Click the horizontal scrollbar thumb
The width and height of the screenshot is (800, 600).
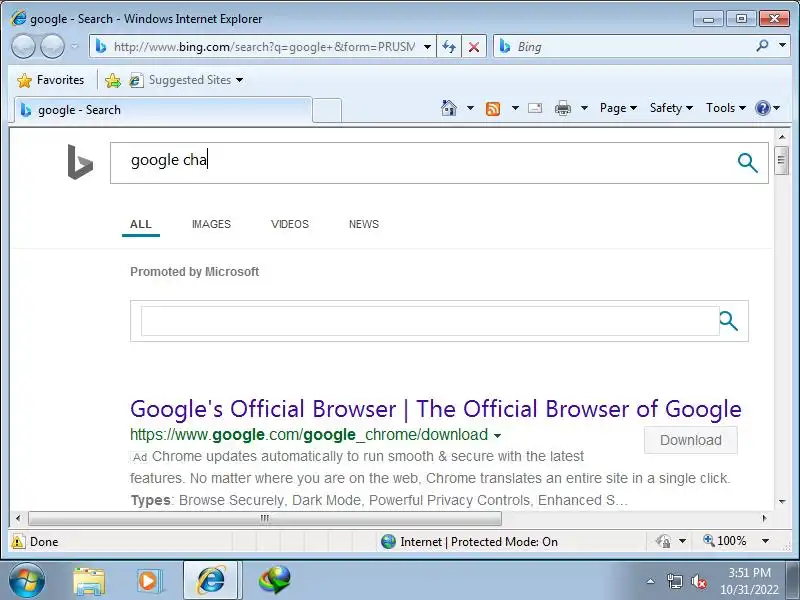click(x=264, y=518)
